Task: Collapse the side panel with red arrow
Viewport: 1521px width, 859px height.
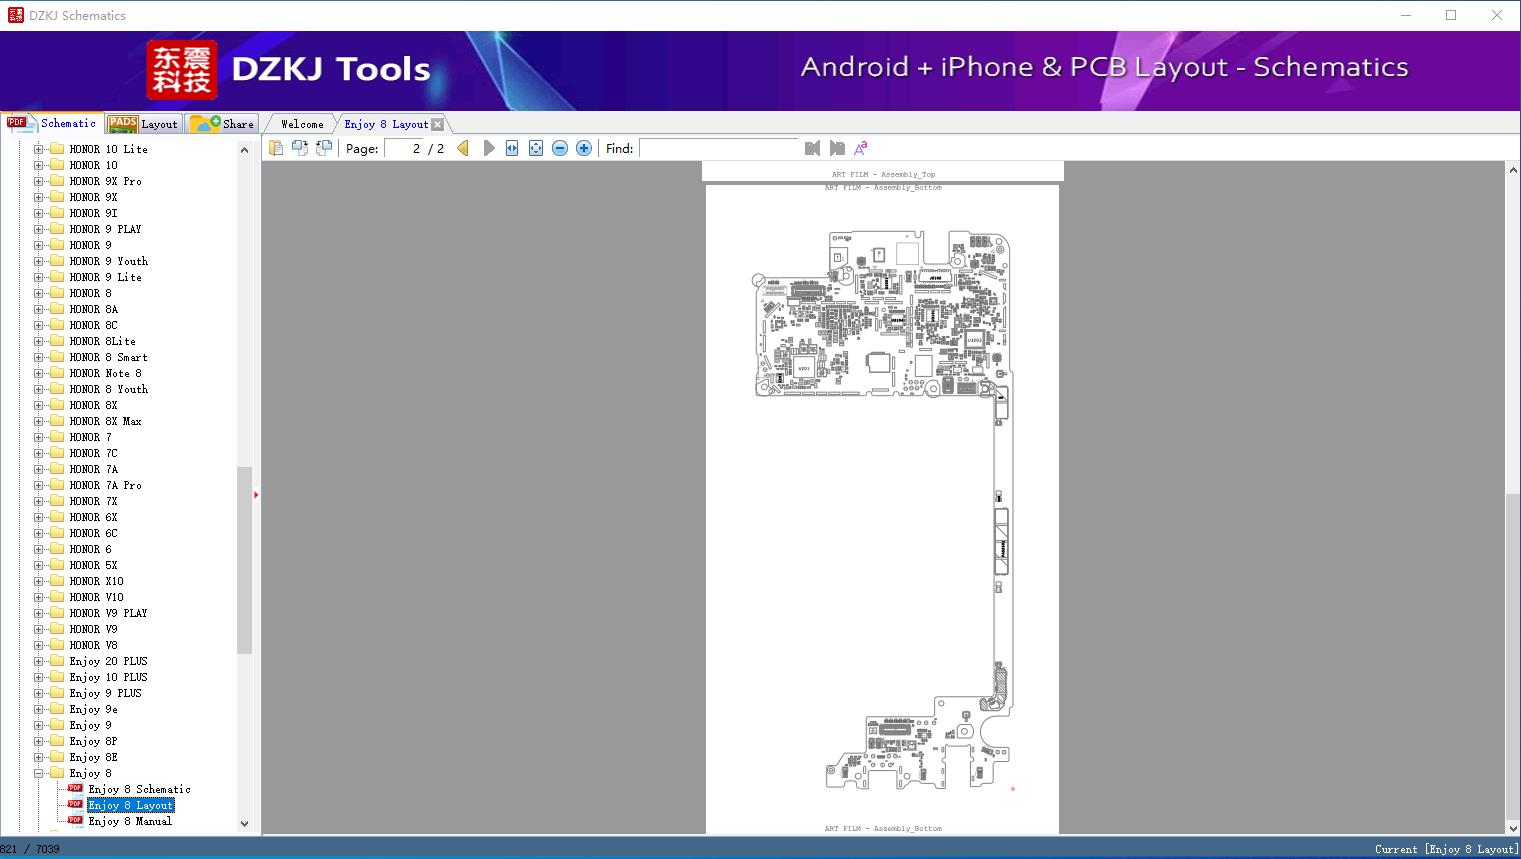Action: (x=256, y=495)
